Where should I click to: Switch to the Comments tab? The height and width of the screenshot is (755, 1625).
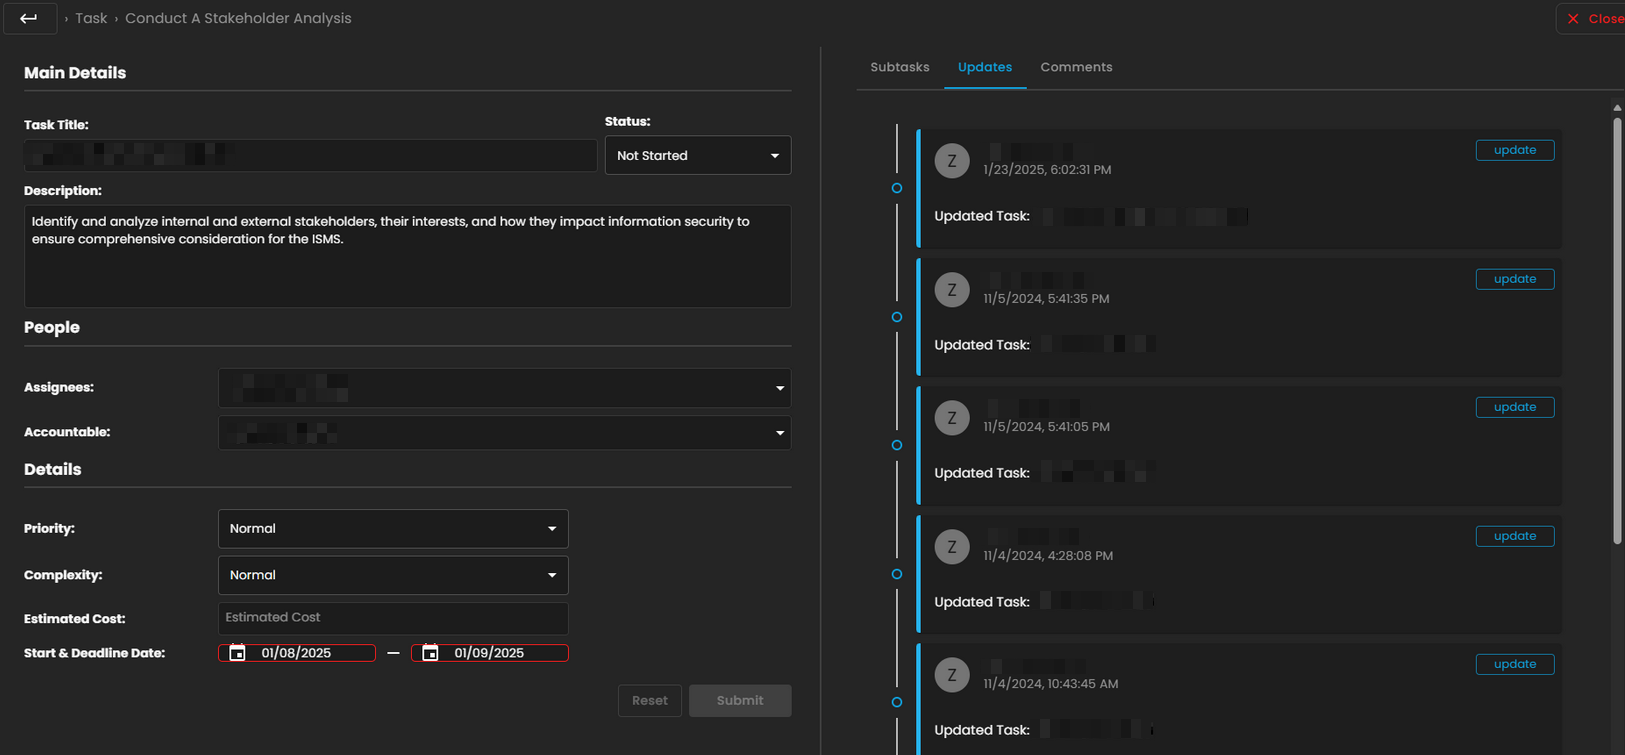point(1076,67)
